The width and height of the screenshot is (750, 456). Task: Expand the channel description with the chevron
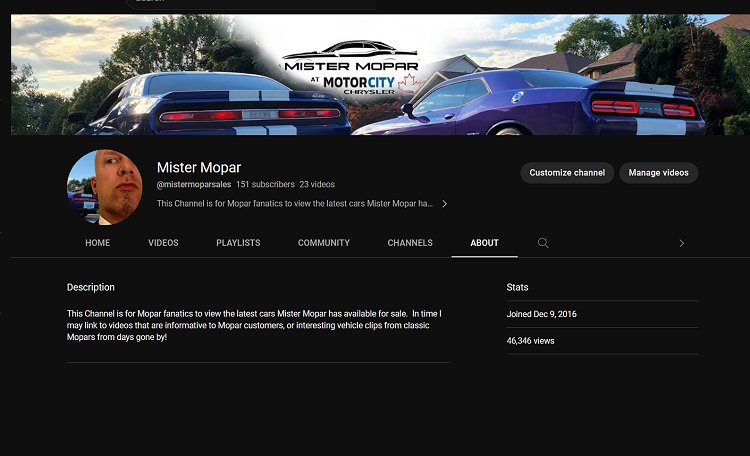pos(444,204)
